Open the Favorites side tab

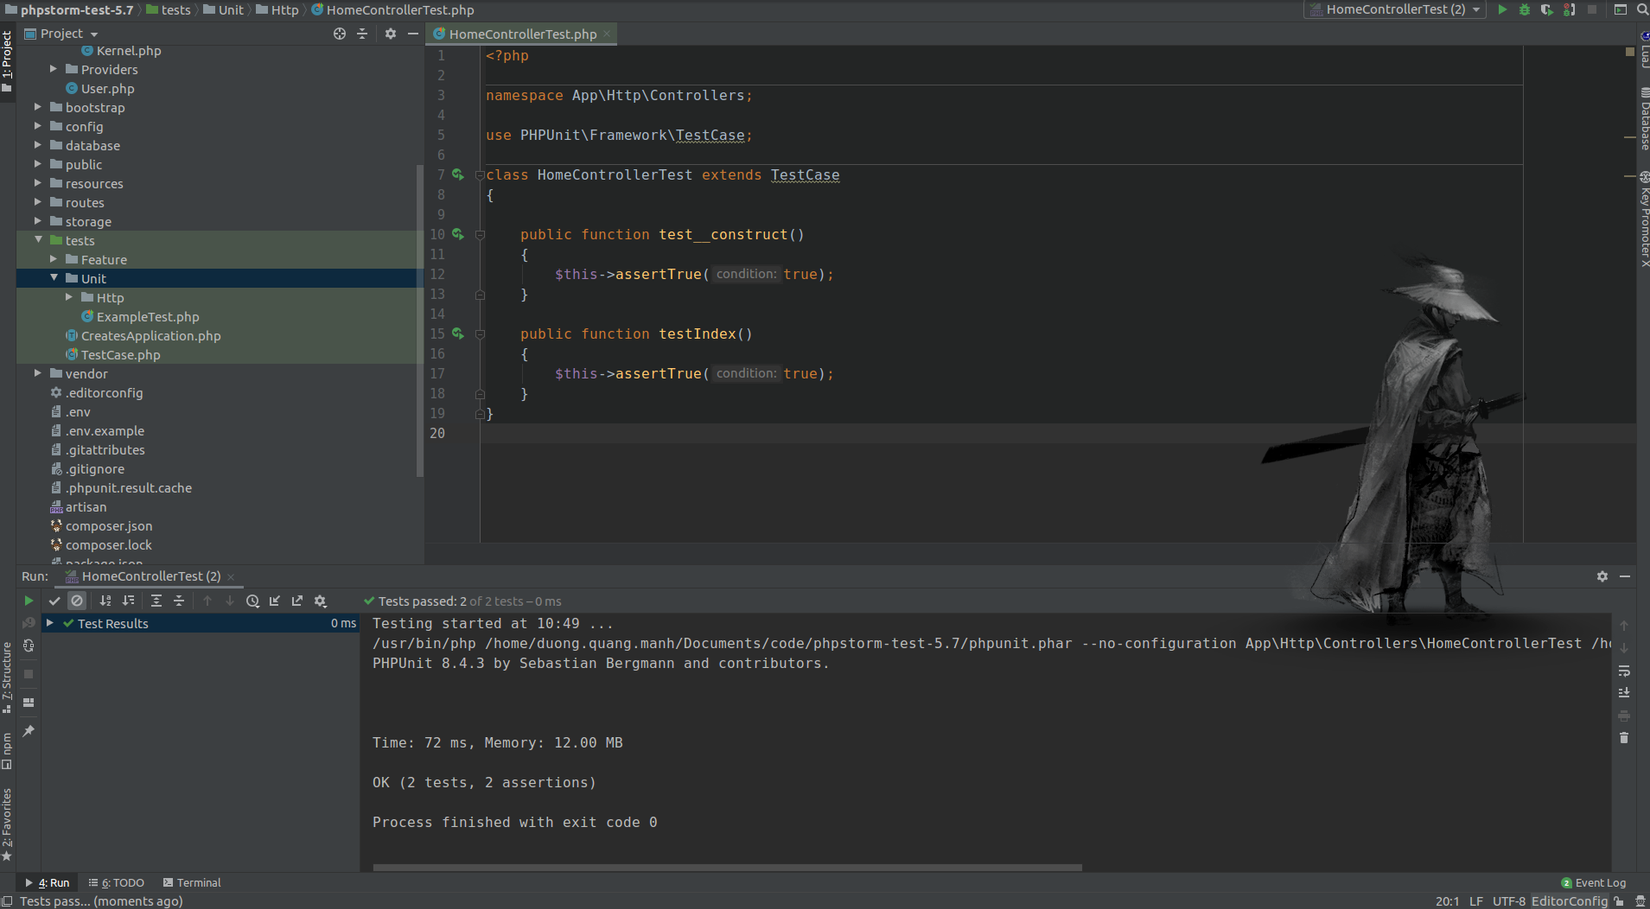tap(7, 825)
